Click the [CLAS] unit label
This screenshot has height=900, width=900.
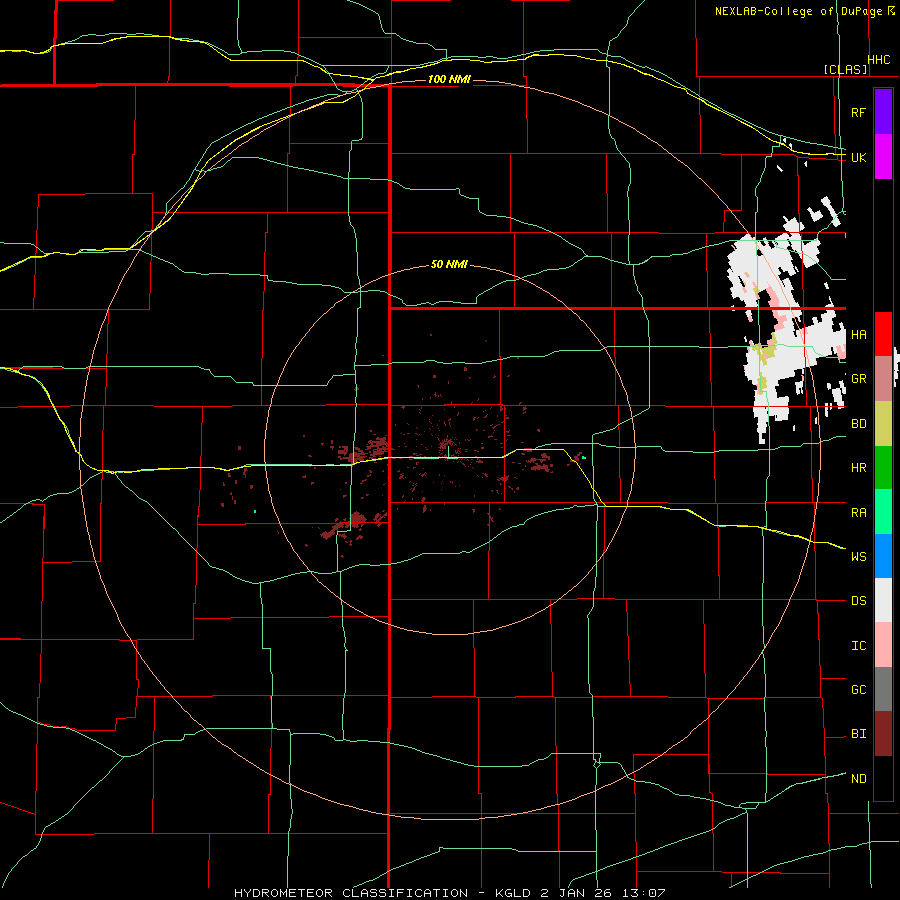click(x=845, y=69)
